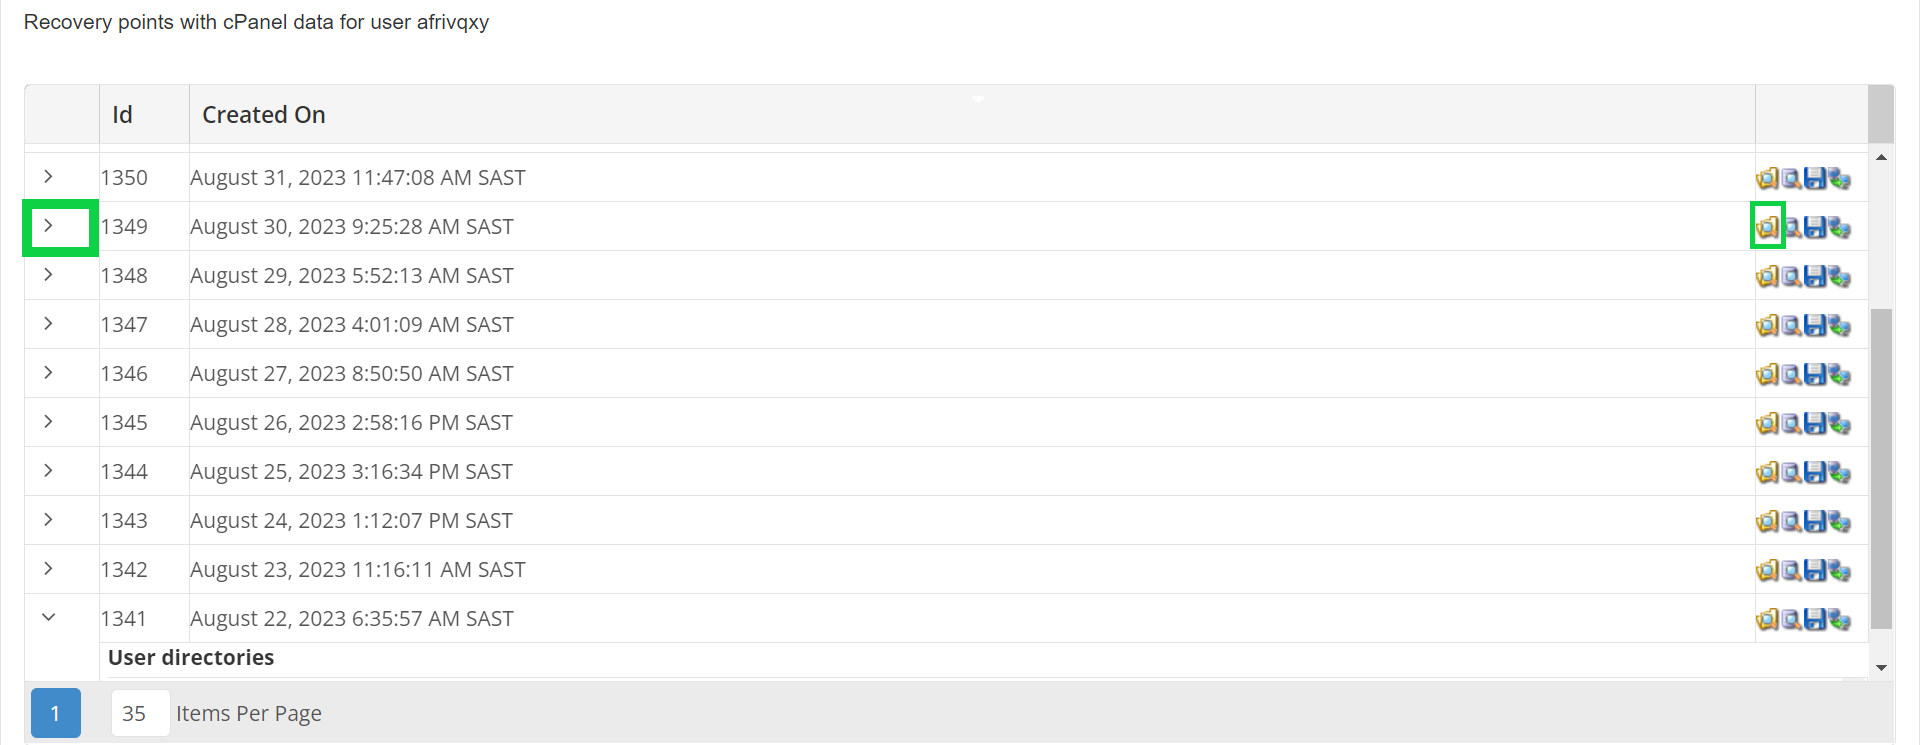Sort by the Created On column header
Viewport: 1920px width, 745px height.
pyautogui.click(x=264, y=115)
